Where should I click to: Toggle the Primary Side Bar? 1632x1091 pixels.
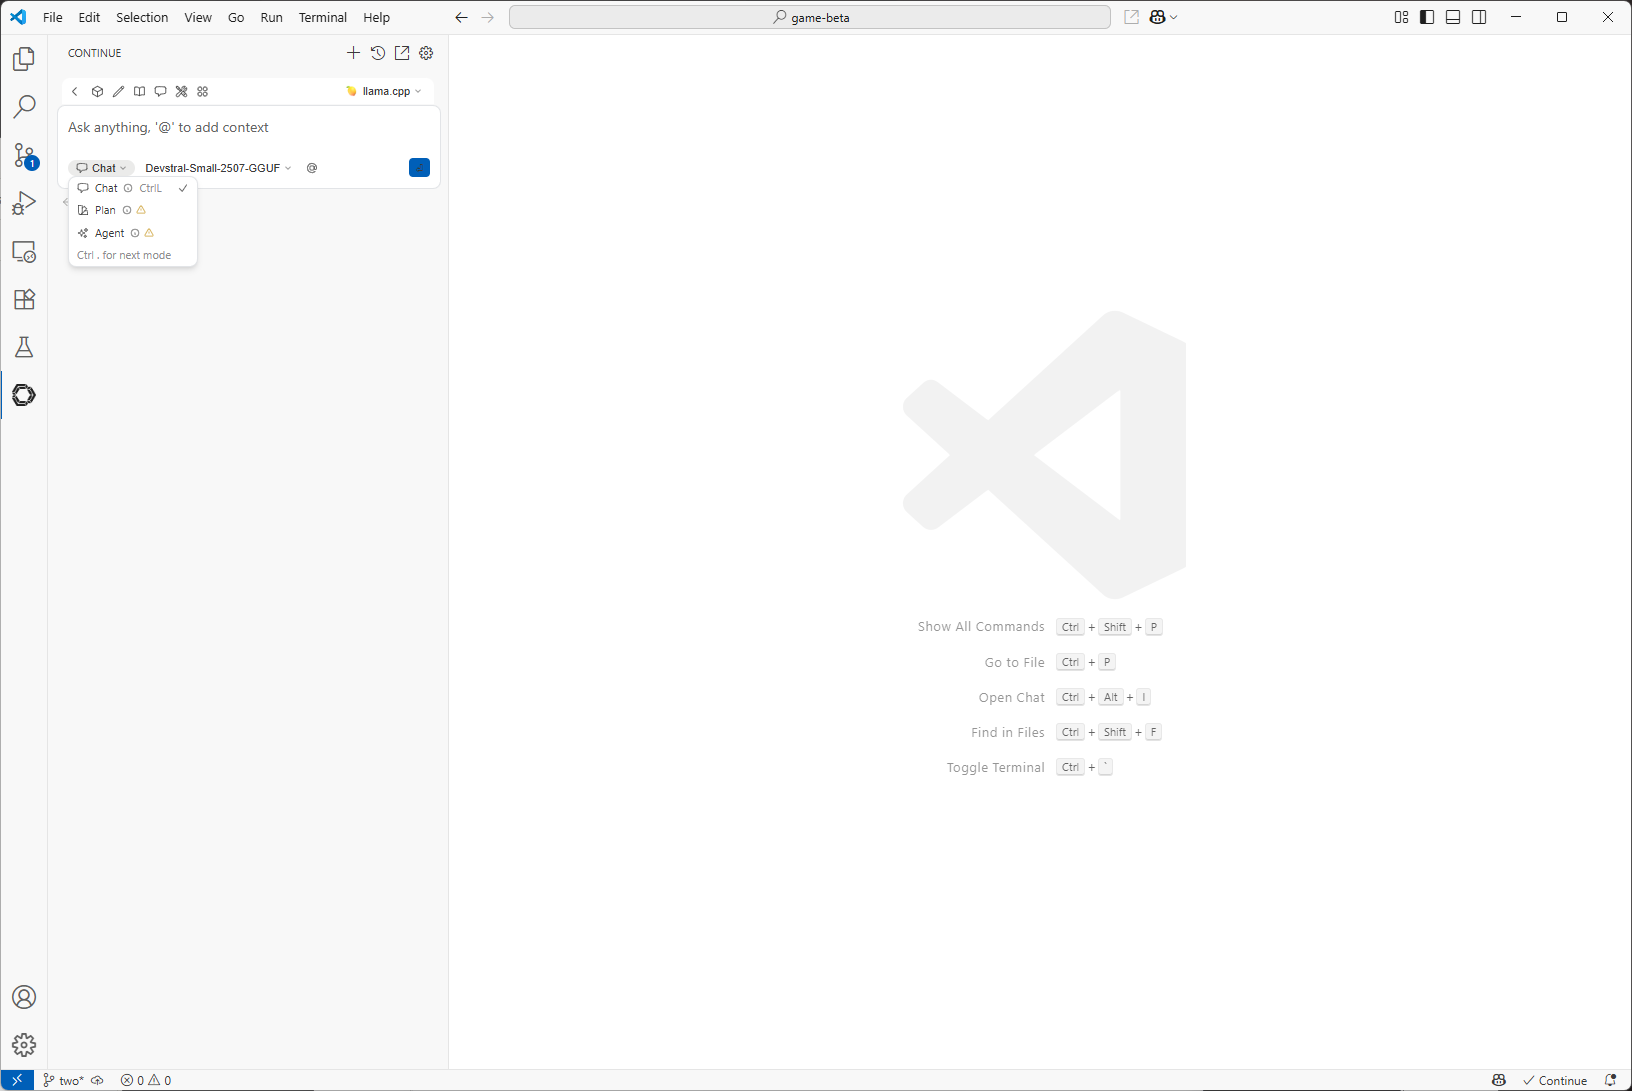pyautogui.click(x=1427, y=17)
